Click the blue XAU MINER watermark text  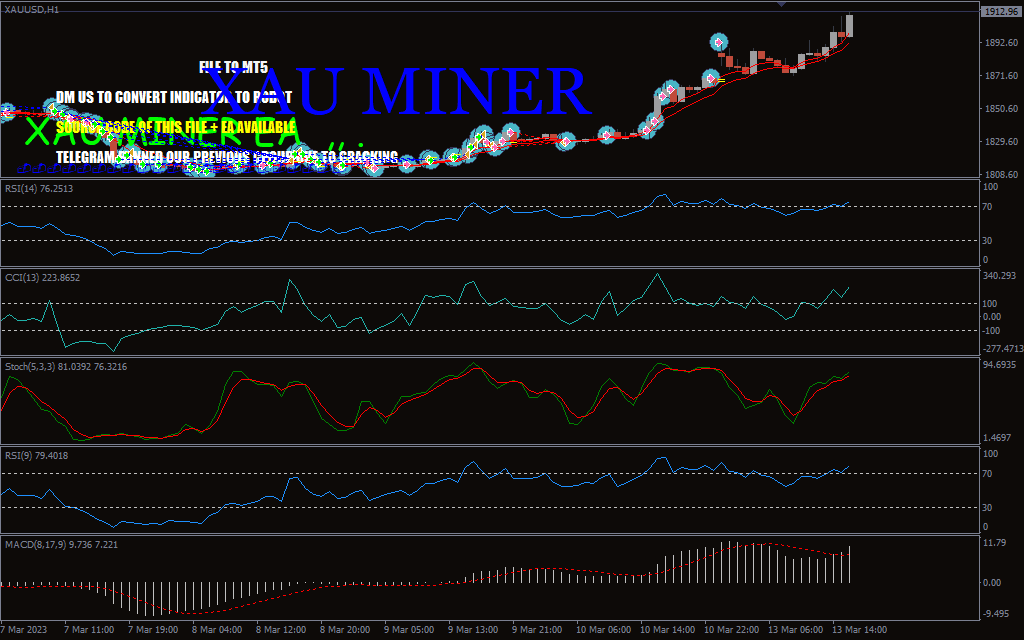click(x=398, y=92)
